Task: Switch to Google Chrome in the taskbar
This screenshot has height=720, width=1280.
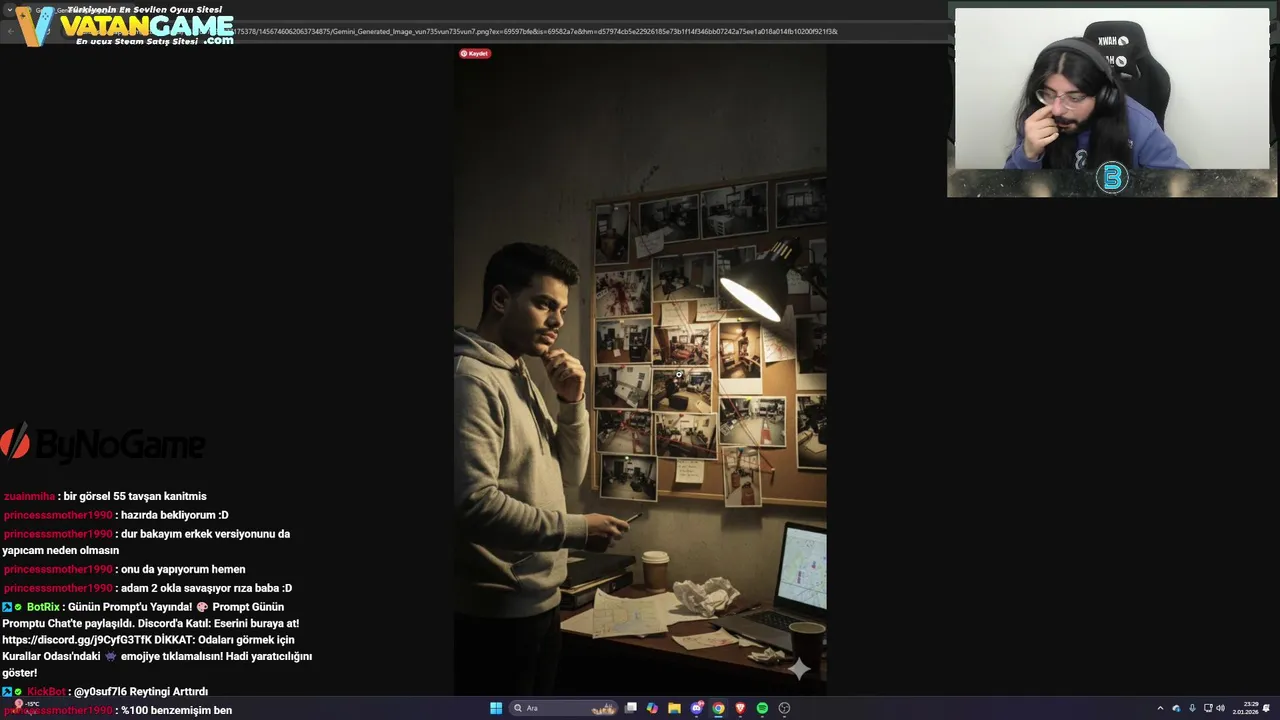Action: point(718,708)
